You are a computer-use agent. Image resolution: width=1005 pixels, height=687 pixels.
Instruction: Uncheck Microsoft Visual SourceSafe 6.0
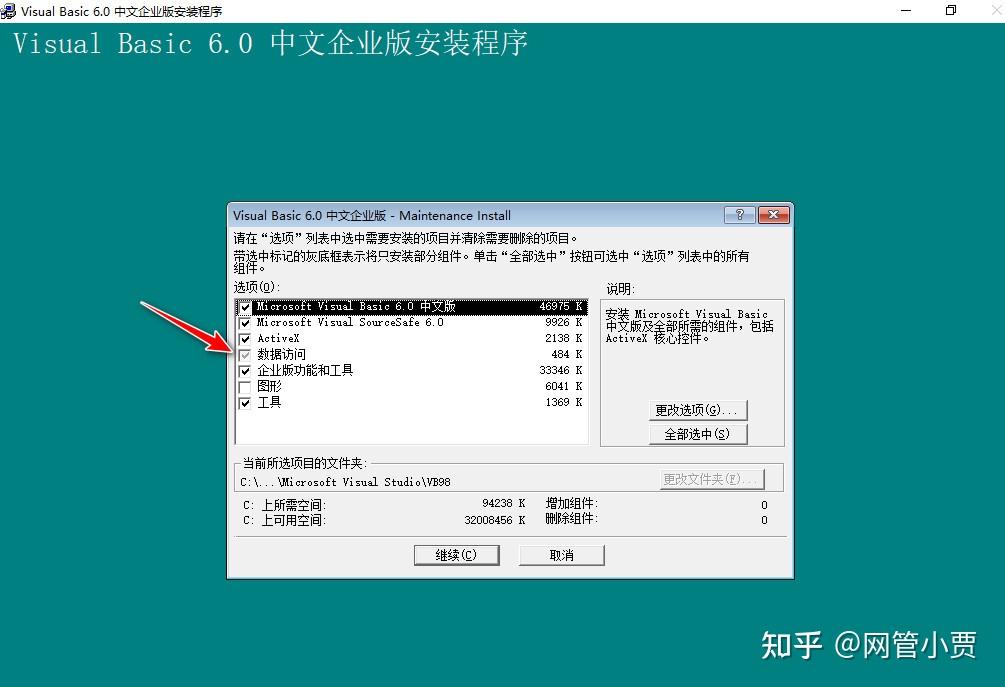coord(245,322)
